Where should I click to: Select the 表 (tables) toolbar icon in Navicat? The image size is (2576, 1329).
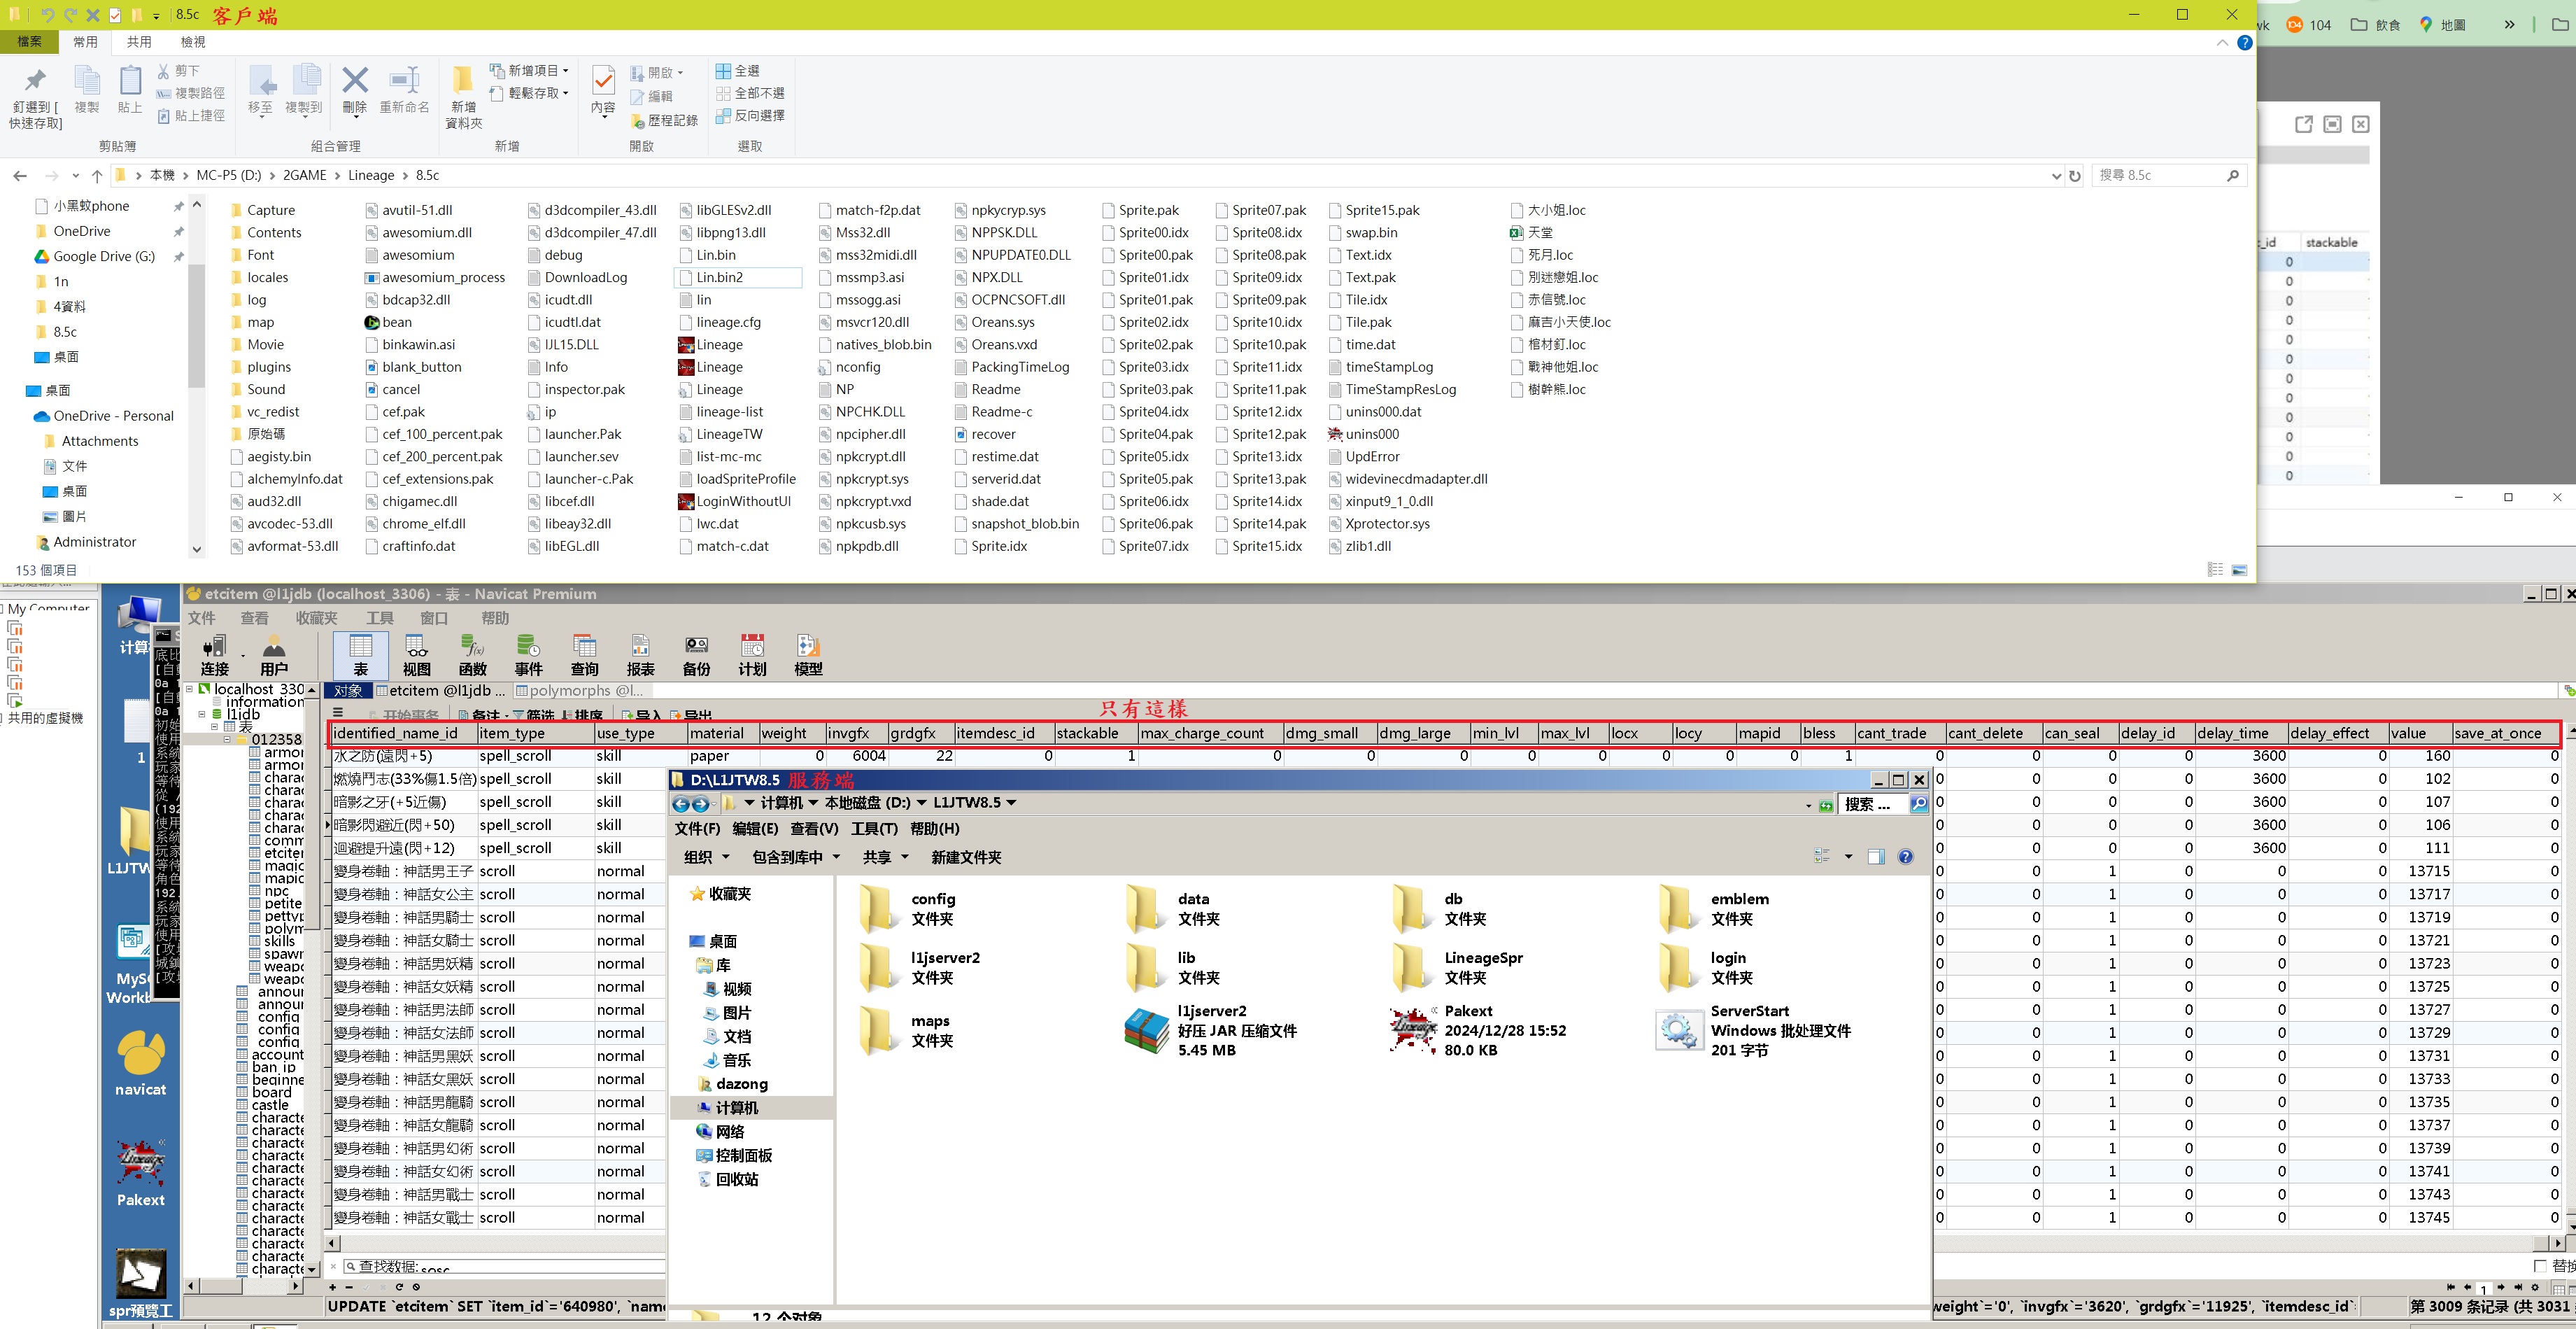pyautogui.click(x=360, y=656)
